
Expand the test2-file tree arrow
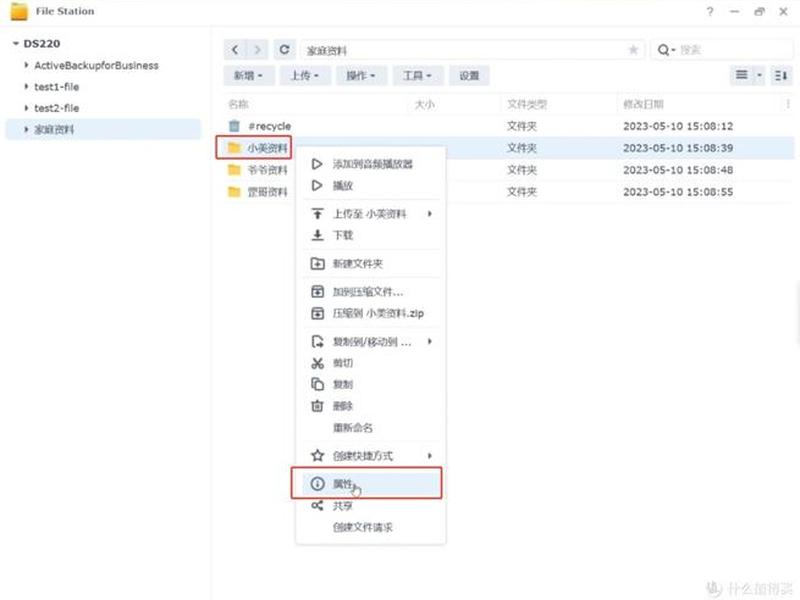pos(26,108)
